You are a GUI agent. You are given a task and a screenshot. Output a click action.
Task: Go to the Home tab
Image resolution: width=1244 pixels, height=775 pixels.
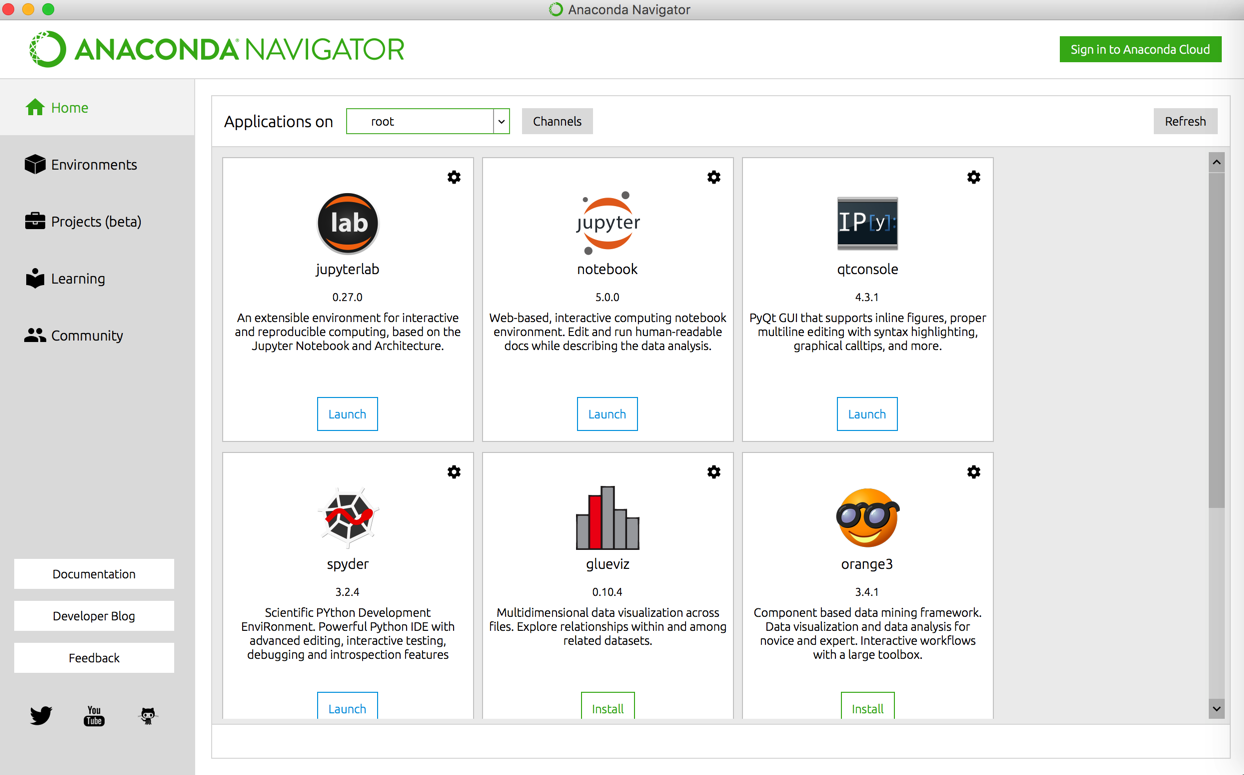[x=97, y=107]
